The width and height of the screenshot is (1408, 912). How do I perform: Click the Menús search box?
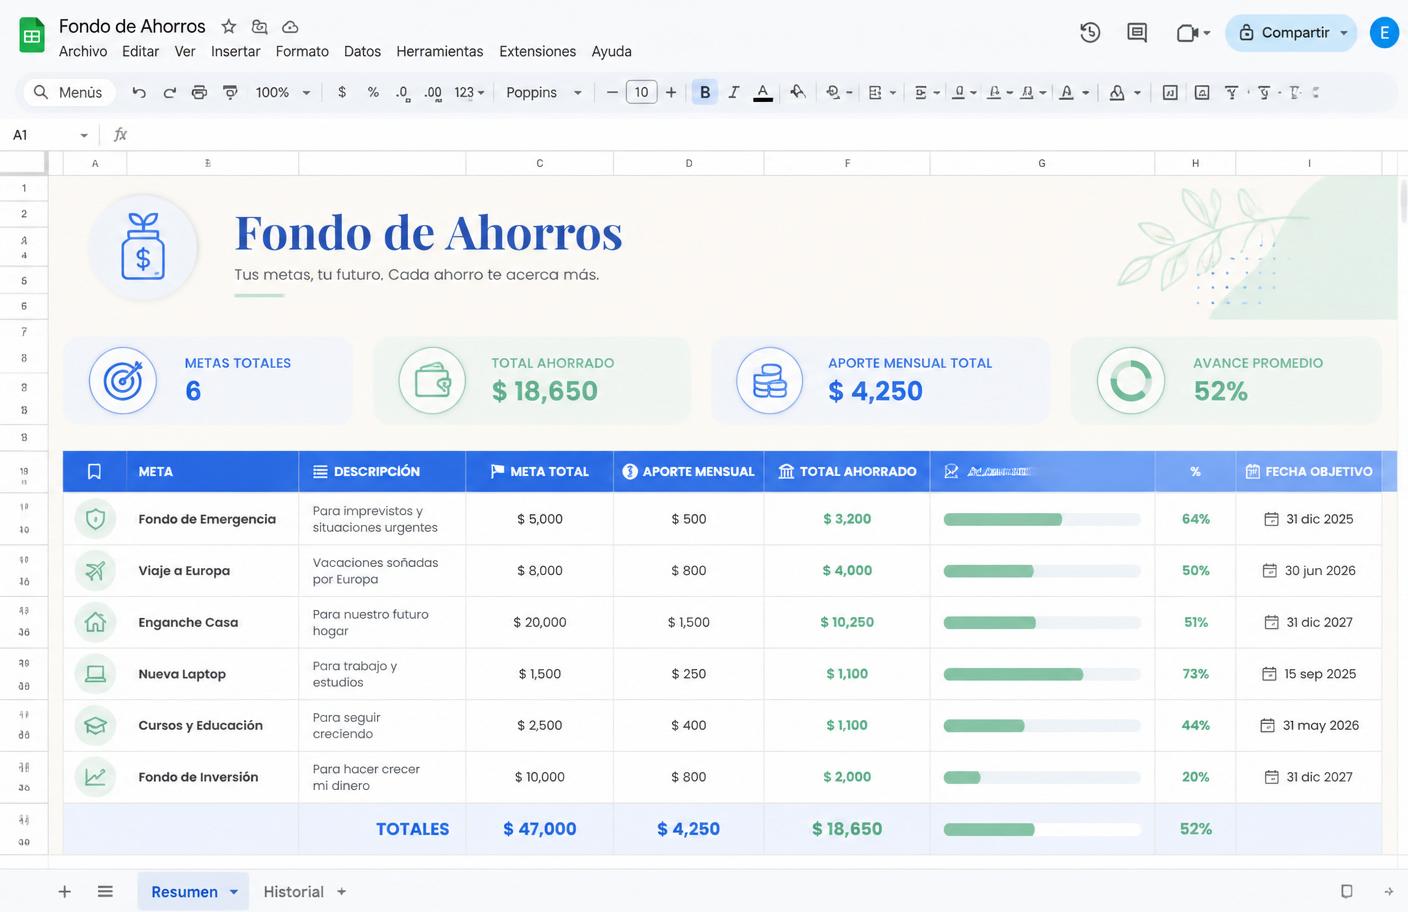tap(69, 92)
